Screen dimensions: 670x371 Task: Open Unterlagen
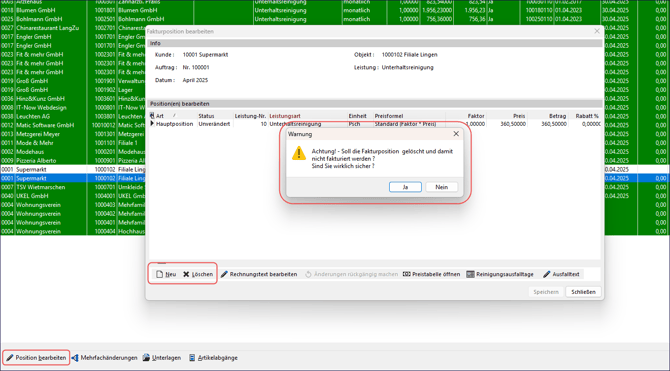[162, 358]
